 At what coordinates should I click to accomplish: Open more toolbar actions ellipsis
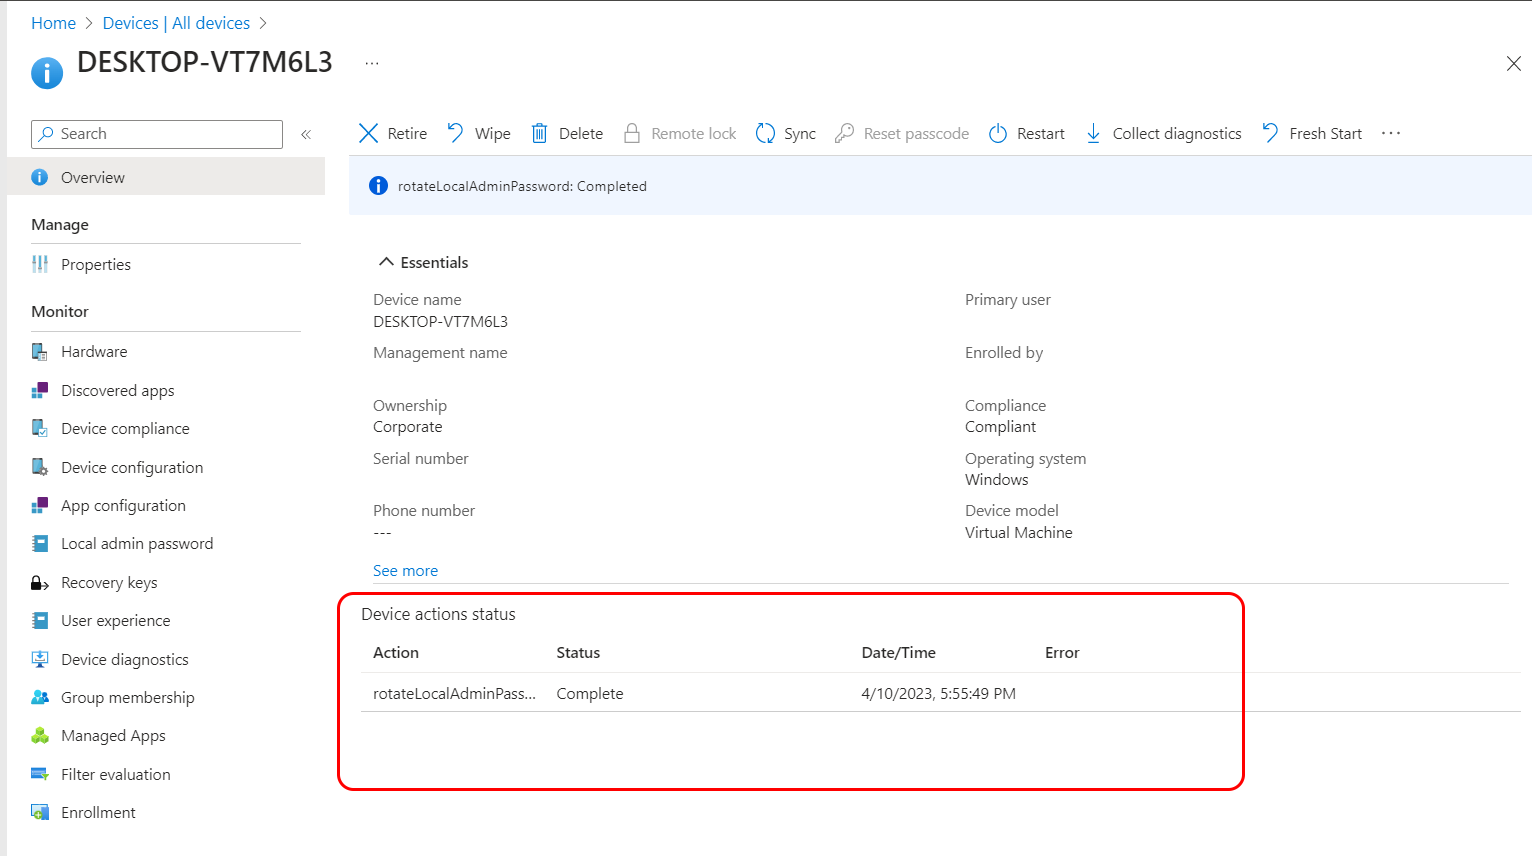click(1391, 133)
